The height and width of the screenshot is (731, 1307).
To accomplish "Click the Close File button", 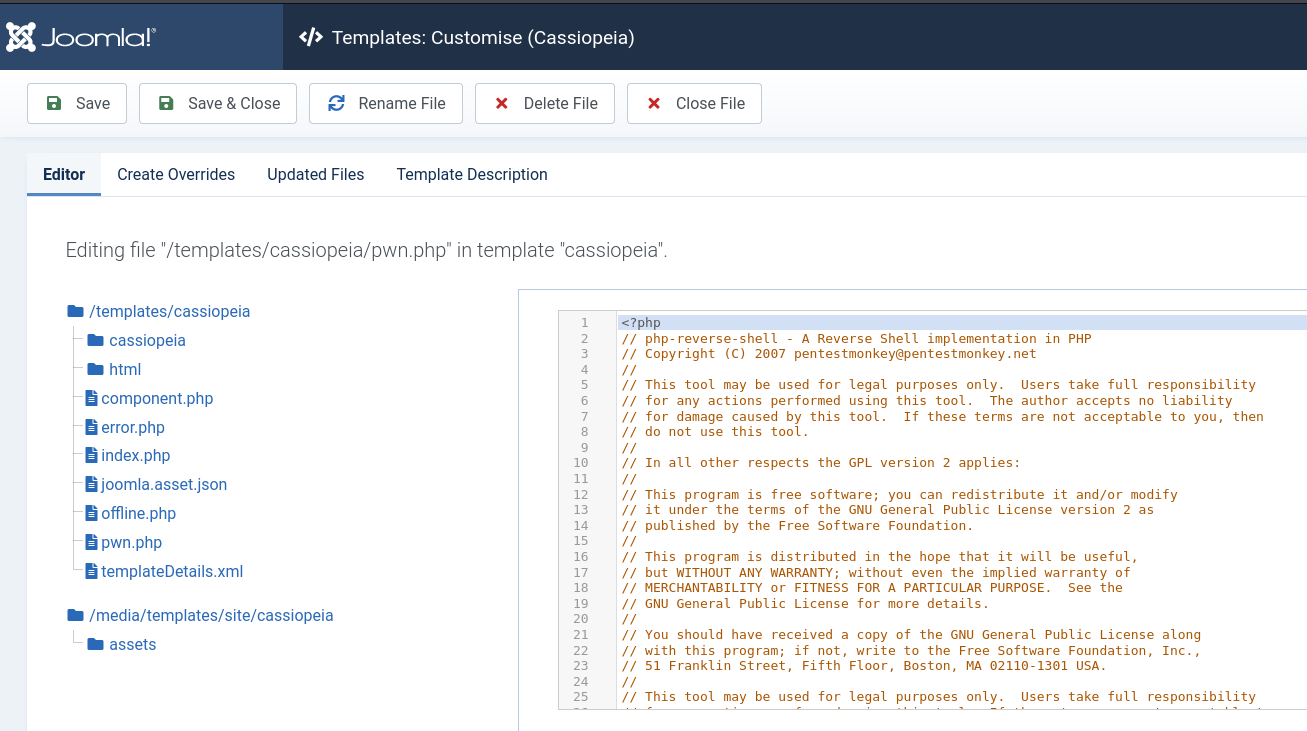I will [x=694, y=103].
